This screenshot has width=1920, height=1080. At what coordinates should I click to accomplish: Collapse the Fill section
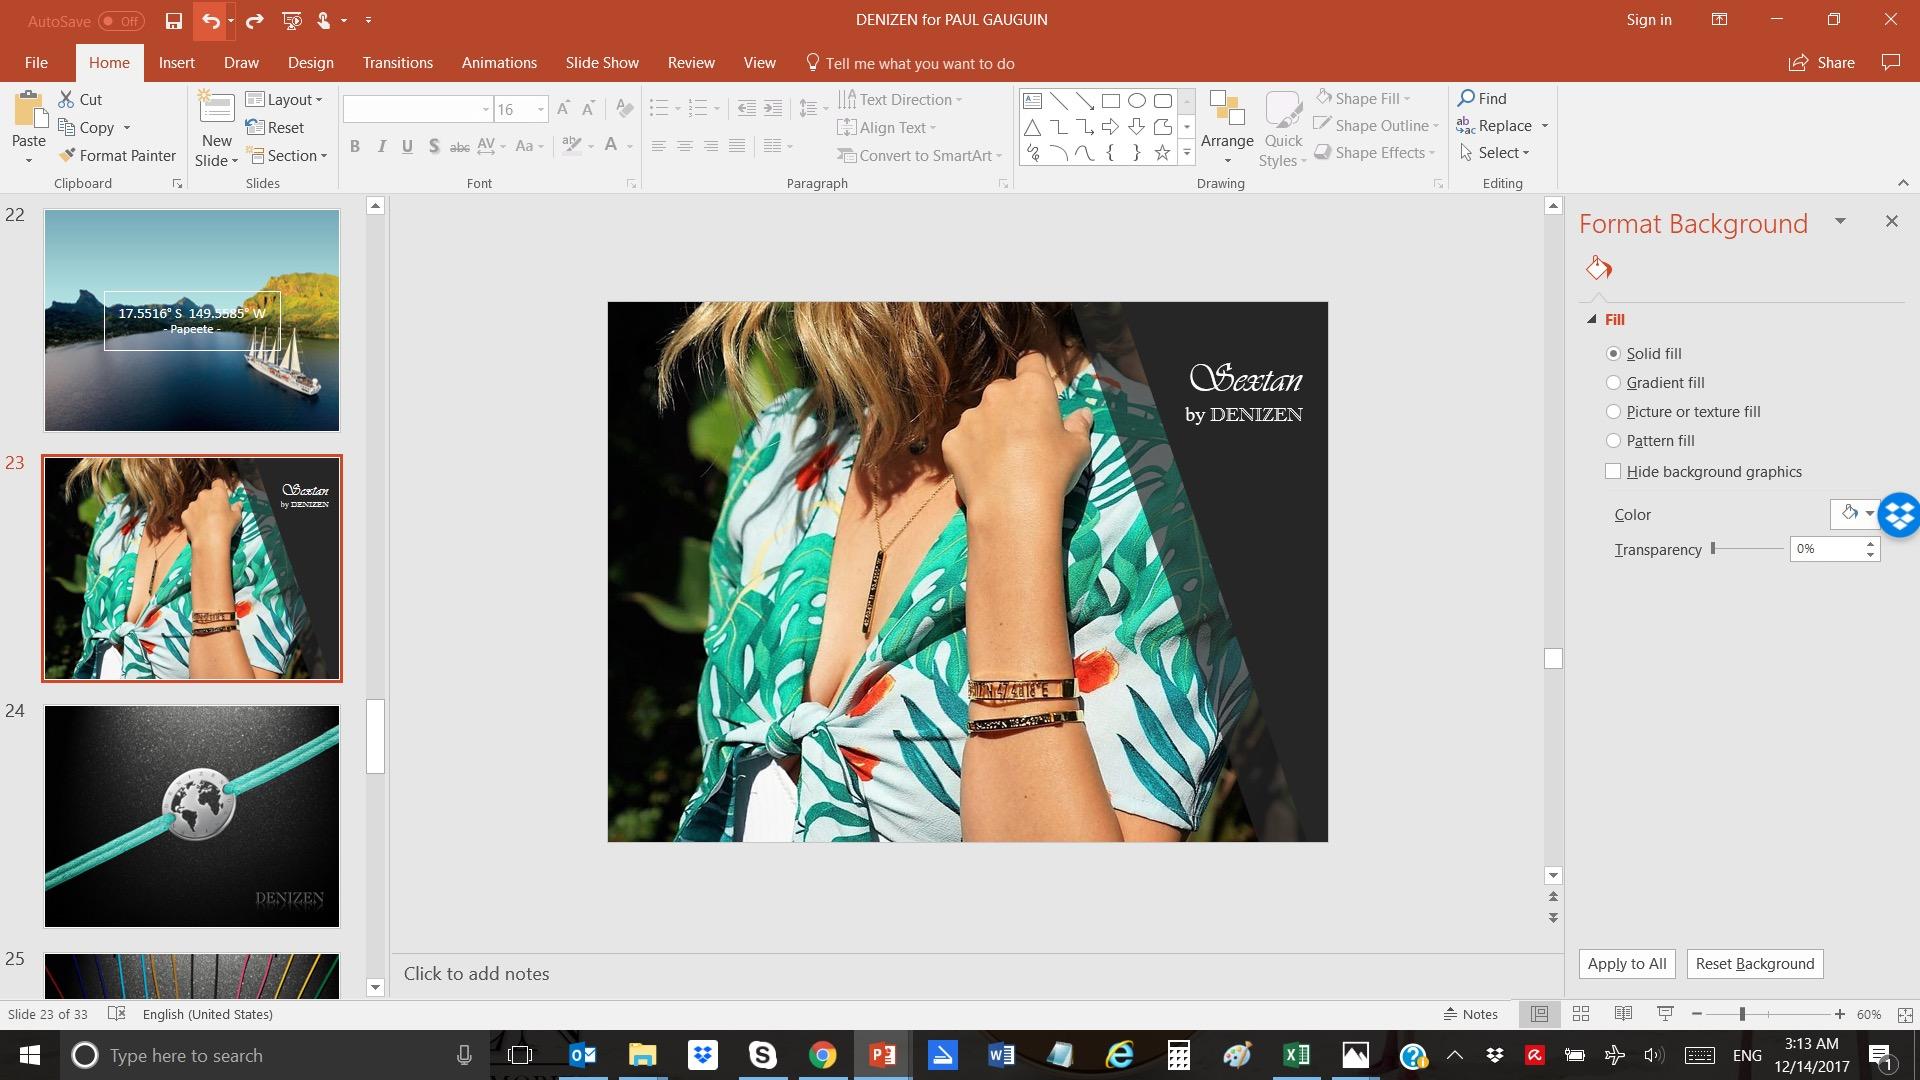point(1592,319)
